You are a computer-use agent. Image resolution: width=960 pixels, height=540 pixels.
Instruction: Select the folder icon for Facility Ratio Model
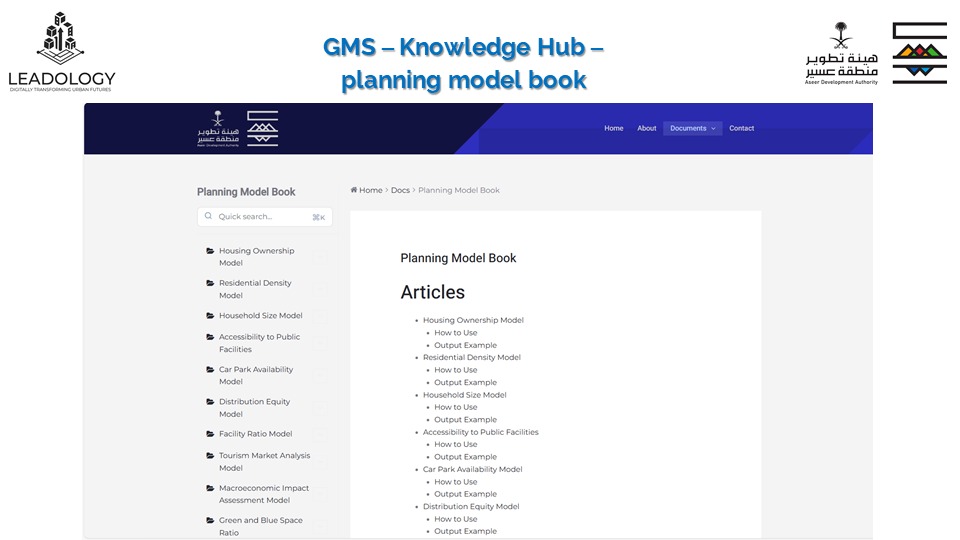[210, 434]
